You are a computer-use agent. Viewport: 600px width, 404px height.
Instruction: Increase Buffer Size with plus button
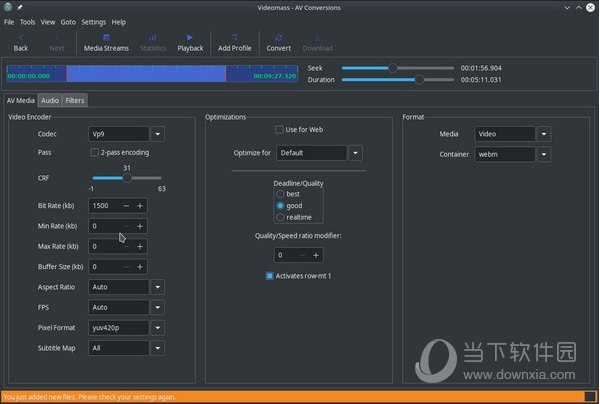click(x=140, y=267)
